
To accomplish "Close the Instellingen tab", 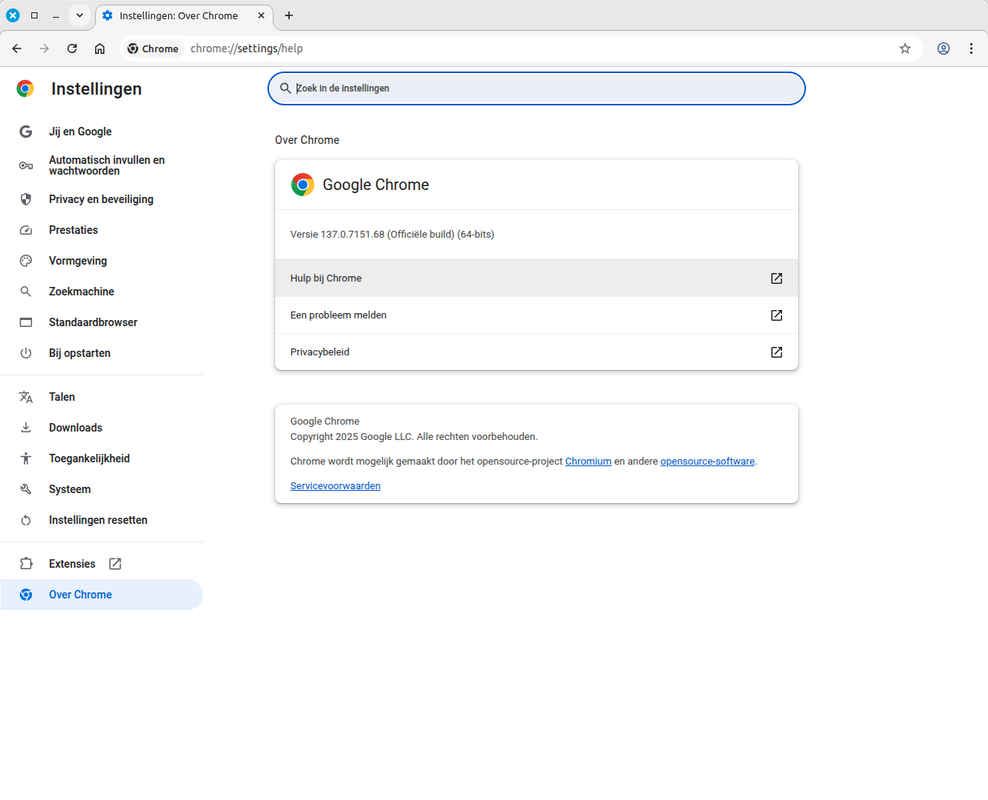I will coord(261,16).
